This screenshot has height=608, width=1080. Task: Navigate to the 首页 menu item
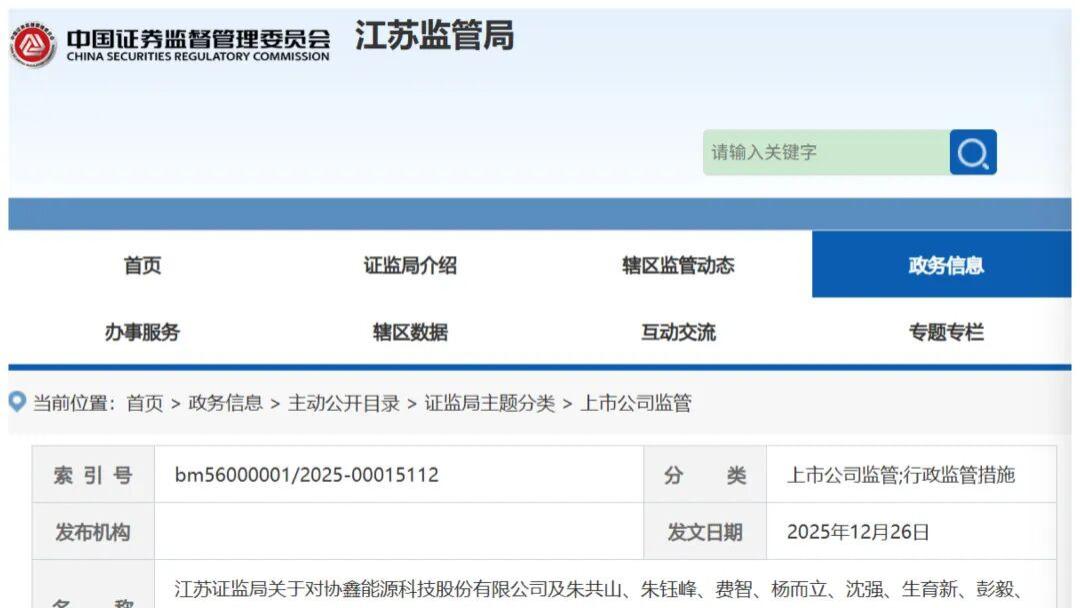(143, 264)
